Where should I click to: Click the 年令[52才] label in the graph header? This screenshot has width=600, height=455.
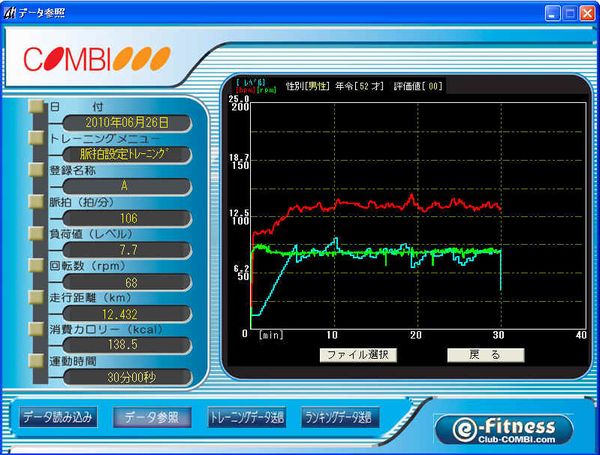click(359, 86)
